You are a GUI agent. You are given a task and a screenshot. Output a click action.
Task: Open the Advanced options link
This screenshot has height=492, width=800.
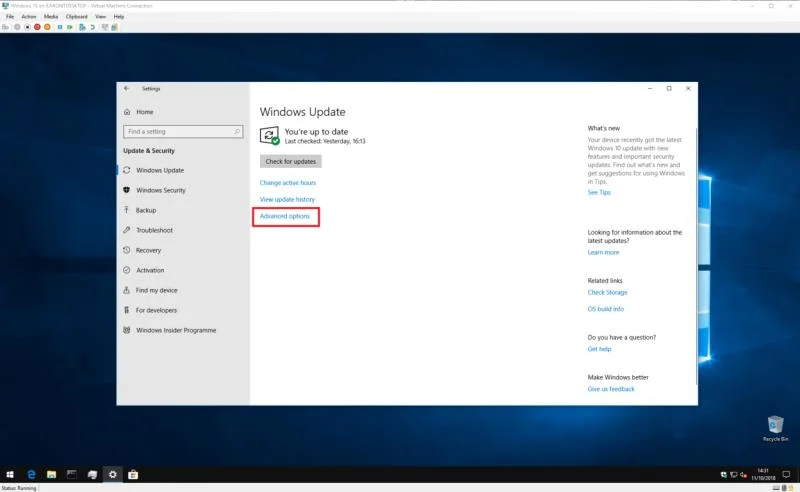[284, 216]
